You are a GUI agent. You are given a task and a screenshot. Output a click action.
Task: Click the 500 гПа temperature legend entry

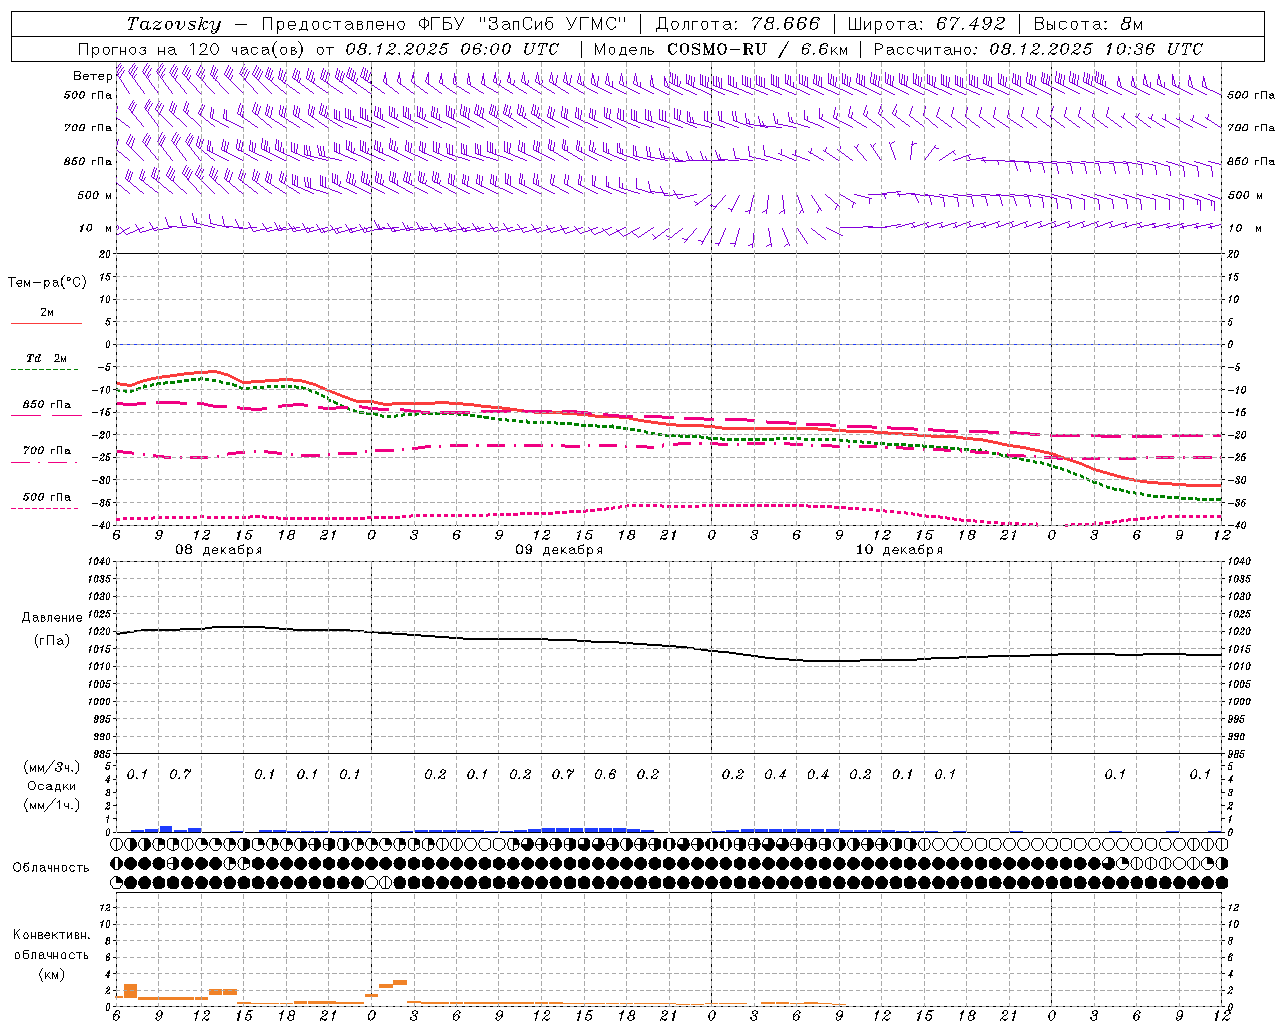(x=47, y=497)
